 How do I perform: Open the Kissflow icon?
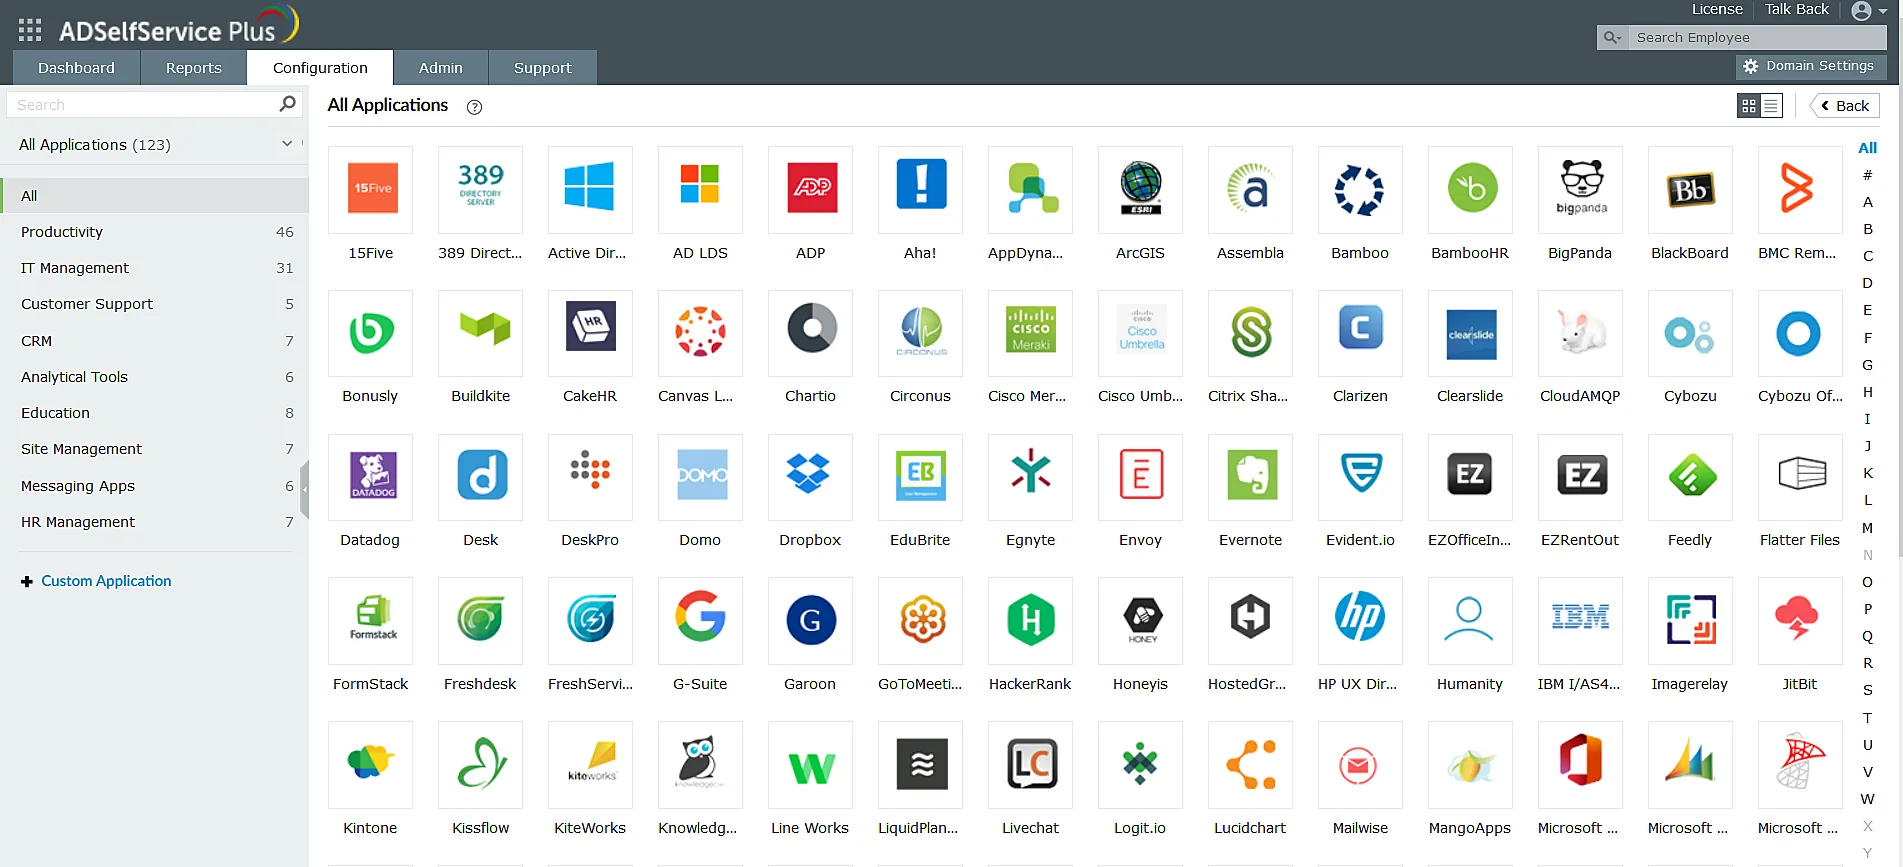point(480,764)
